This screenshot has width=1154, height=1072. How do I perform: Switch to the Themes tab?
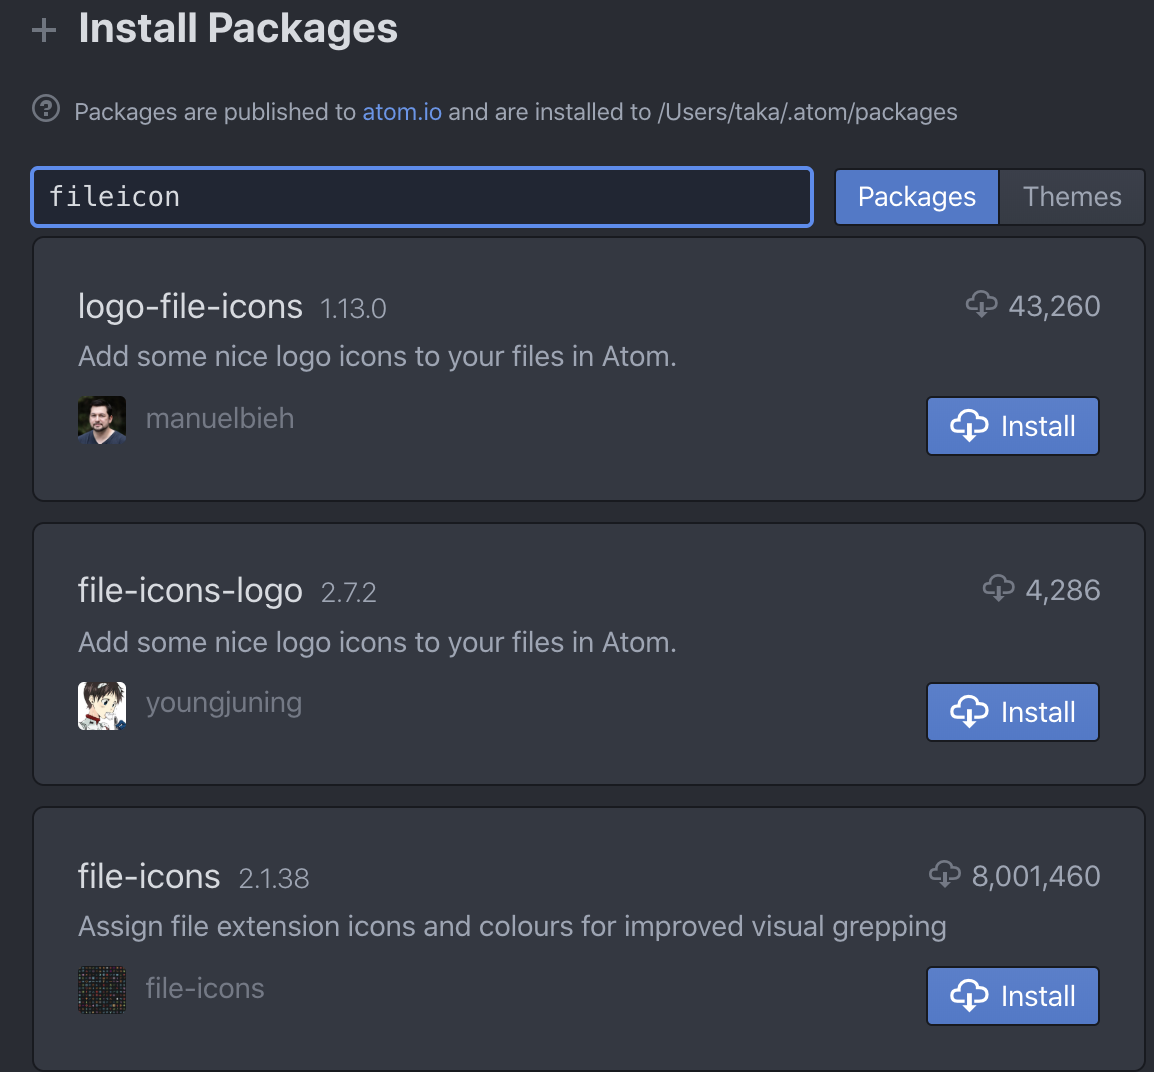pos(1071,197)
